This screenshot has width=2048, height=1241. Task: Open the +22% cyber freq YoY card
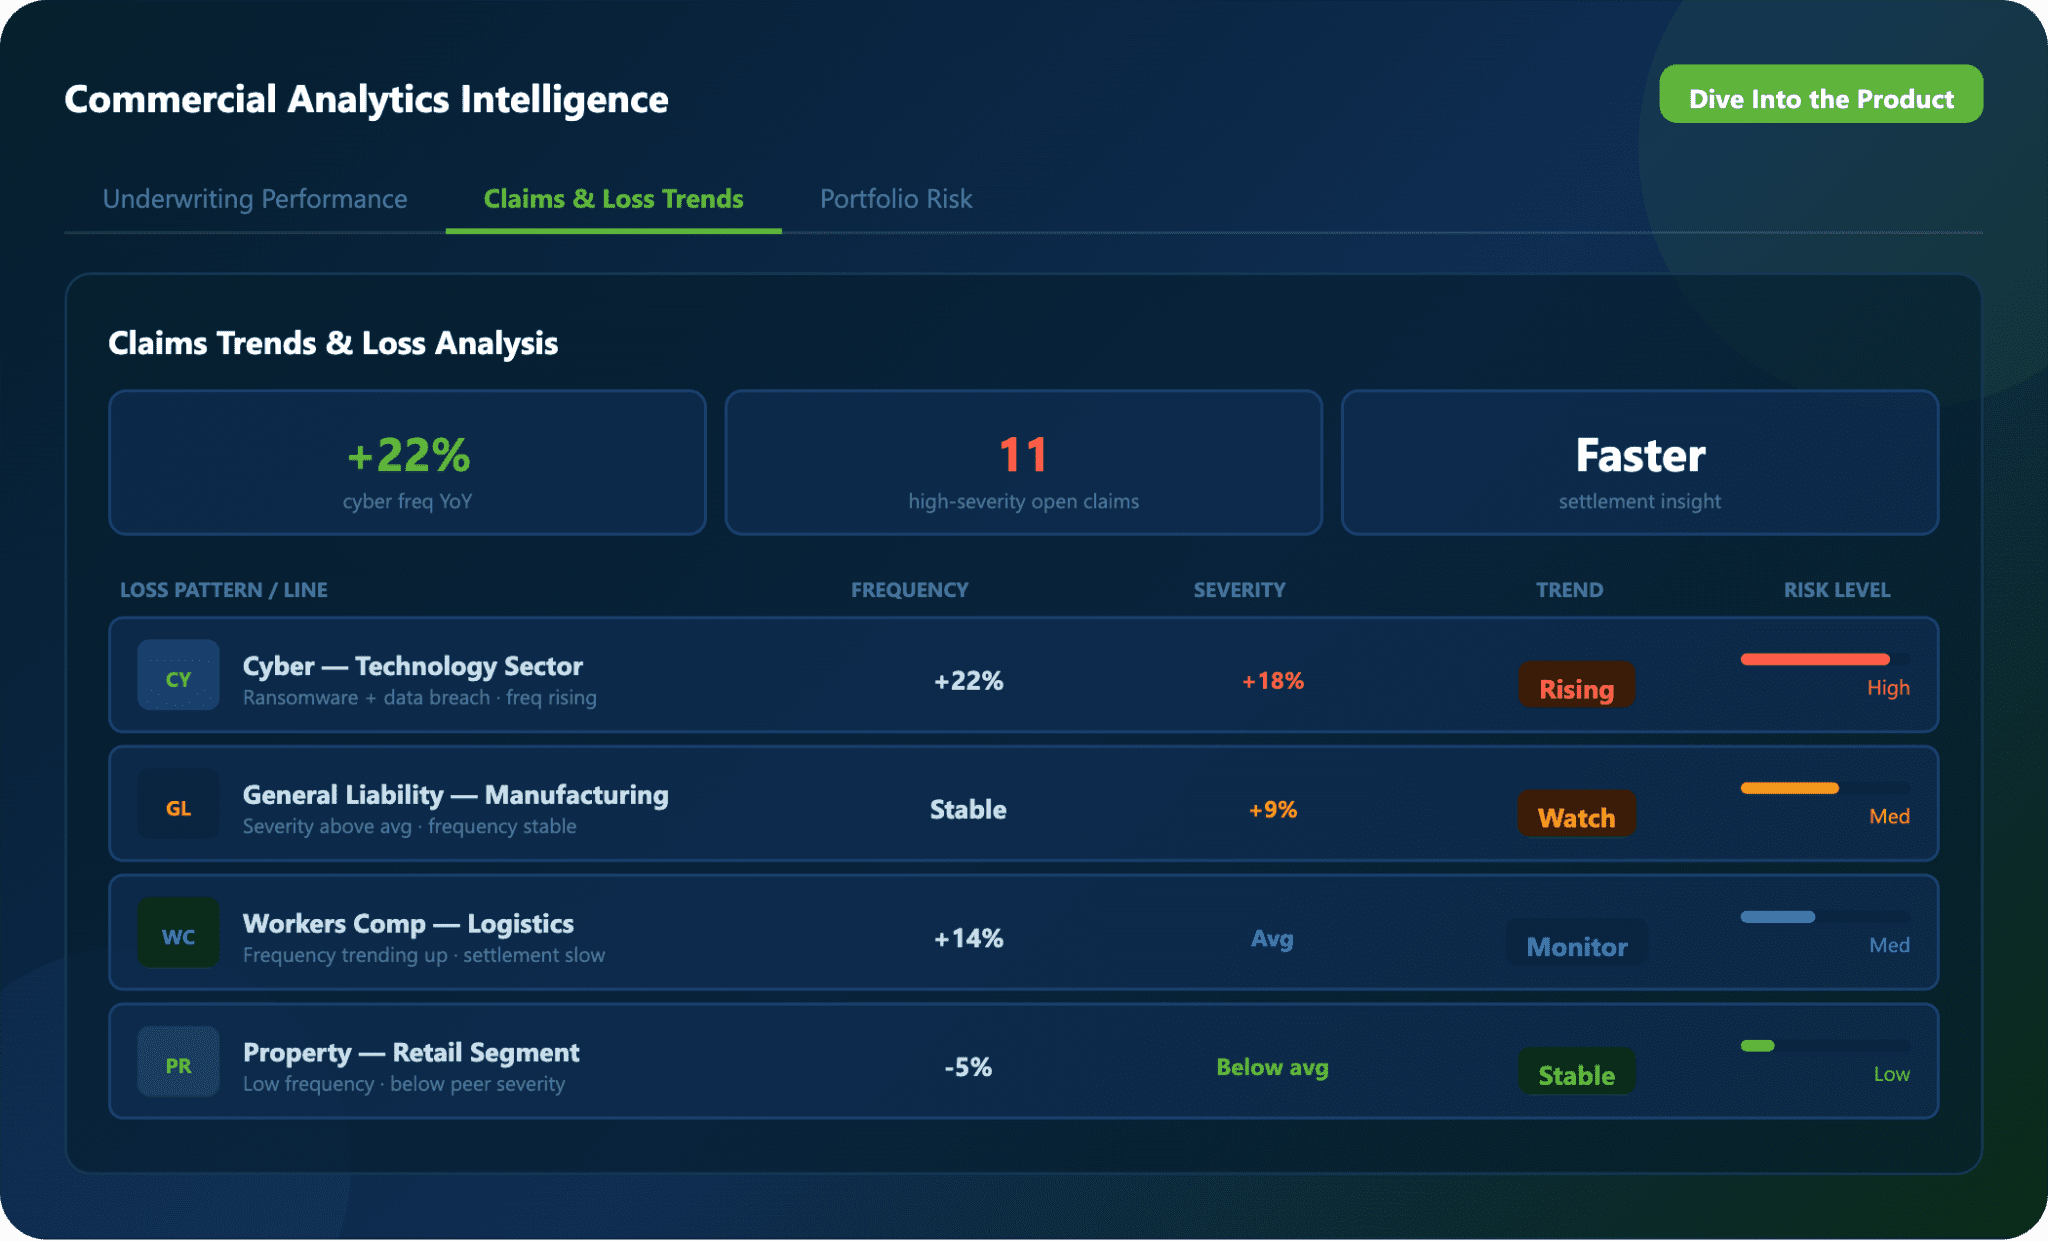pyautogui.click(x=407, y=463)
